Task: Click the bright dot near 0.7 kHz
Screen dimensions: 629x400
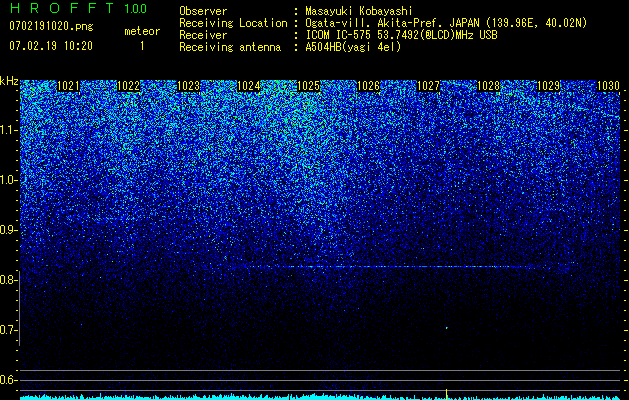Action: [x=446, y=328]
